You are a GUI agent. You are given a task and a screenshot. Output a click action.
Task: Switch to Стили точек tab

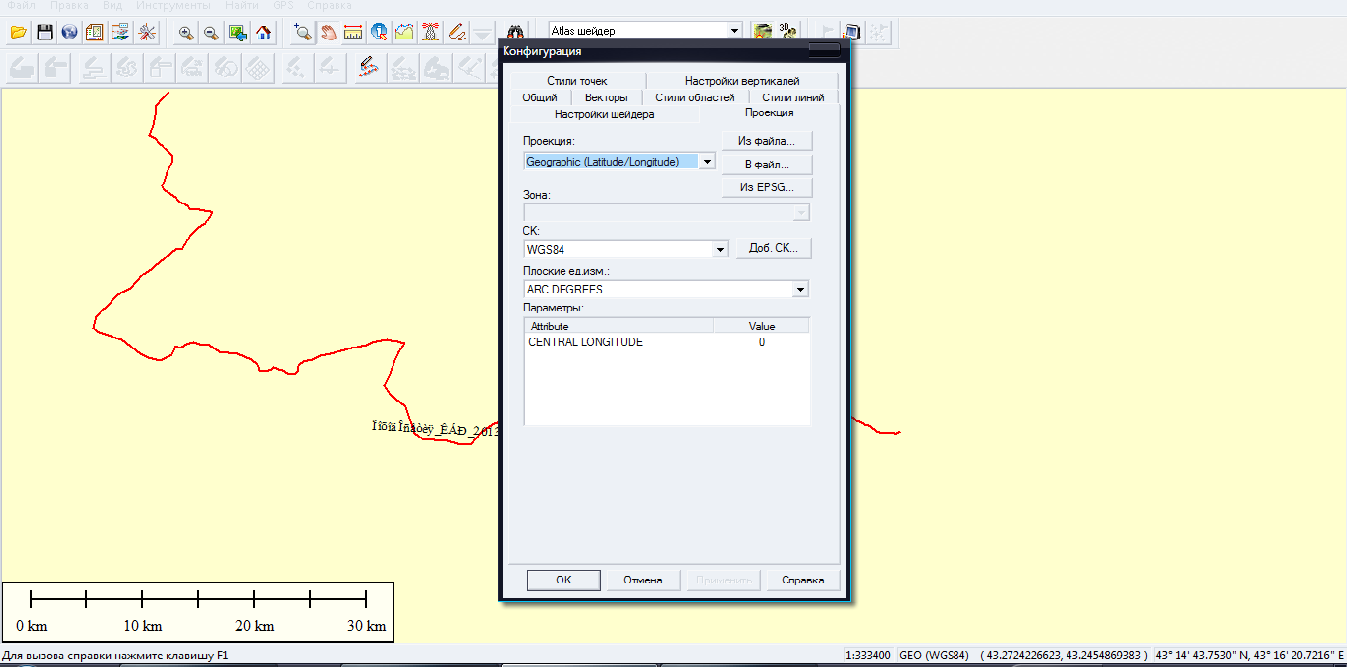coord(577,81)
